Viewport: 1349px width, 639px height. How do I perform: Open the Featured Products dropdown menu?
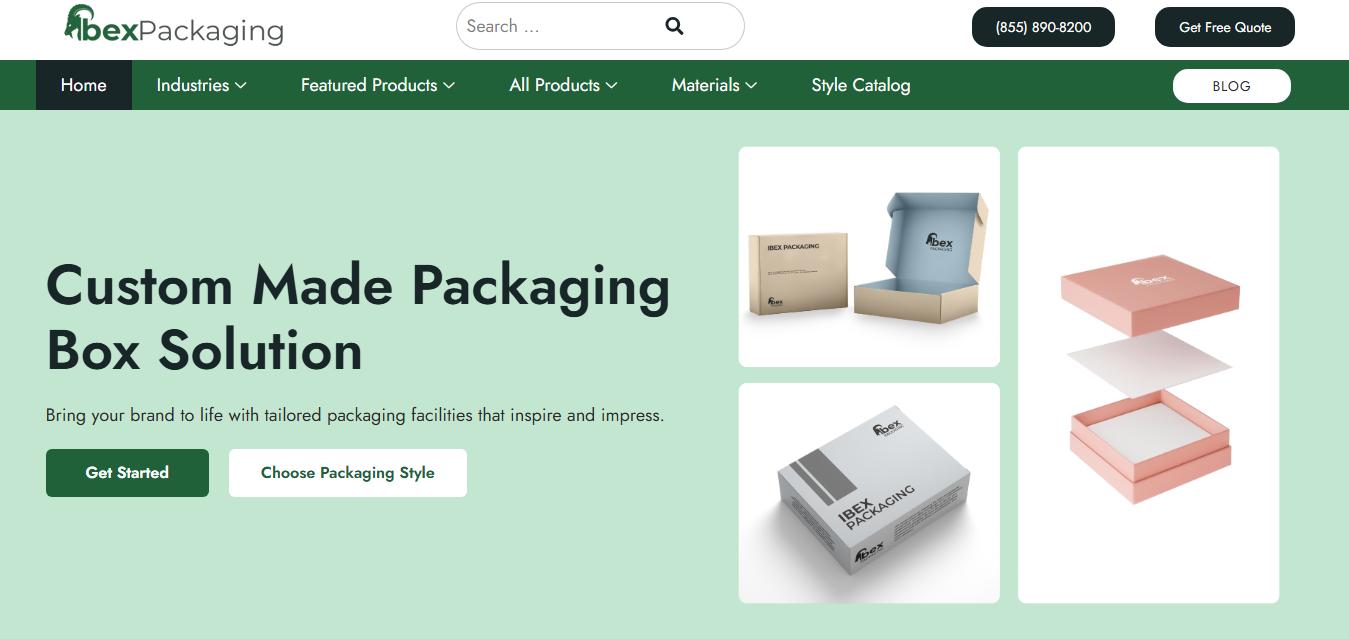pyautogui.click(x=378, y=85)
